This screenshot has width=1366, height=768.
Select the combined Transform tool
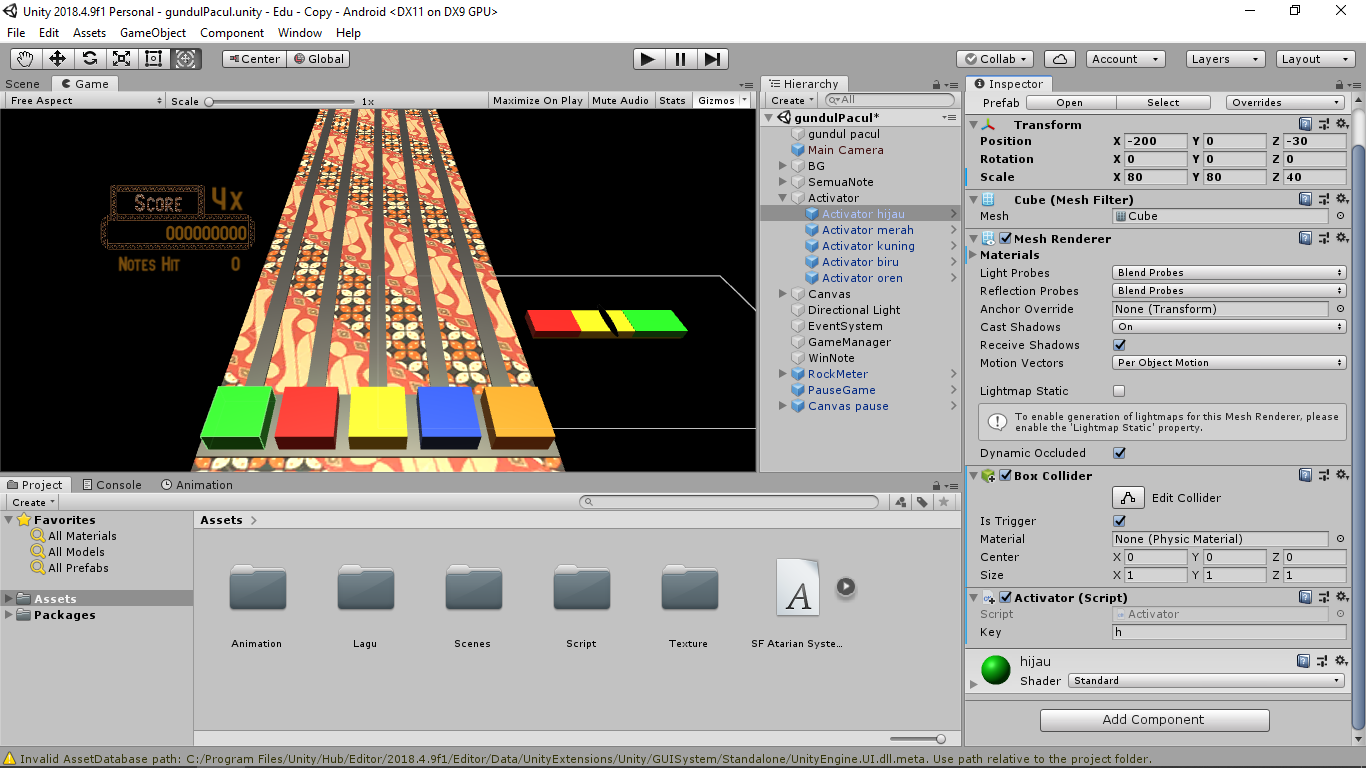(x=186, y=59)
